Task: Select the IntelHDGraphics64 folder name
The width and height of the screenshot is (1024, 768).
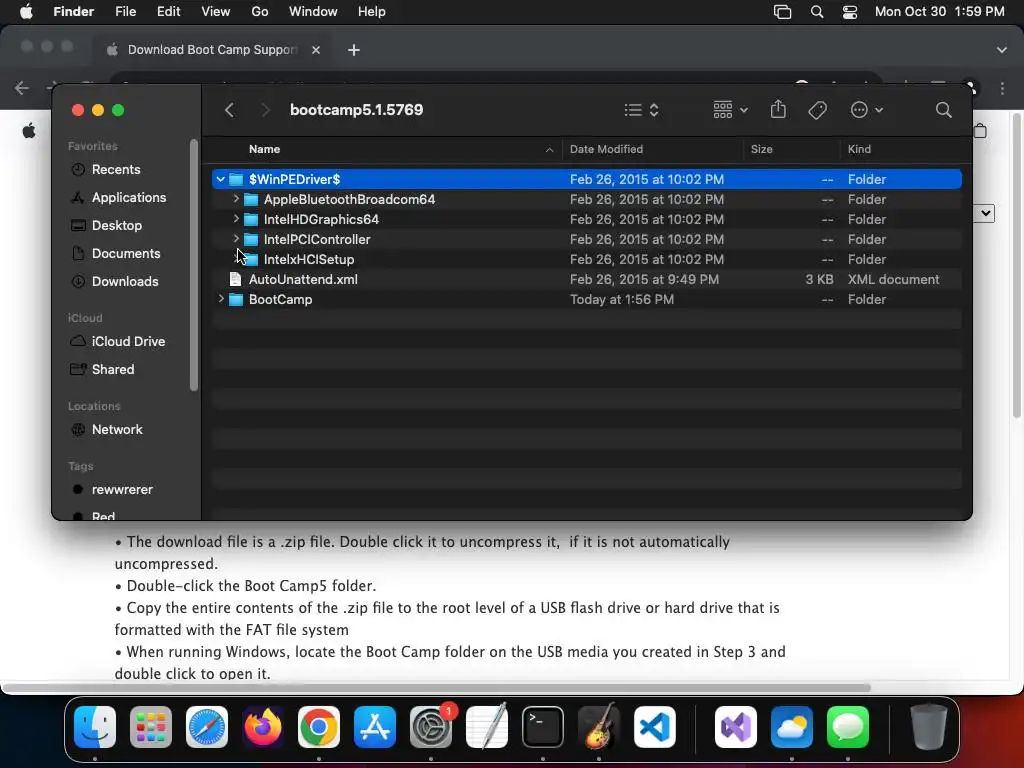Action: pos(321,219)
